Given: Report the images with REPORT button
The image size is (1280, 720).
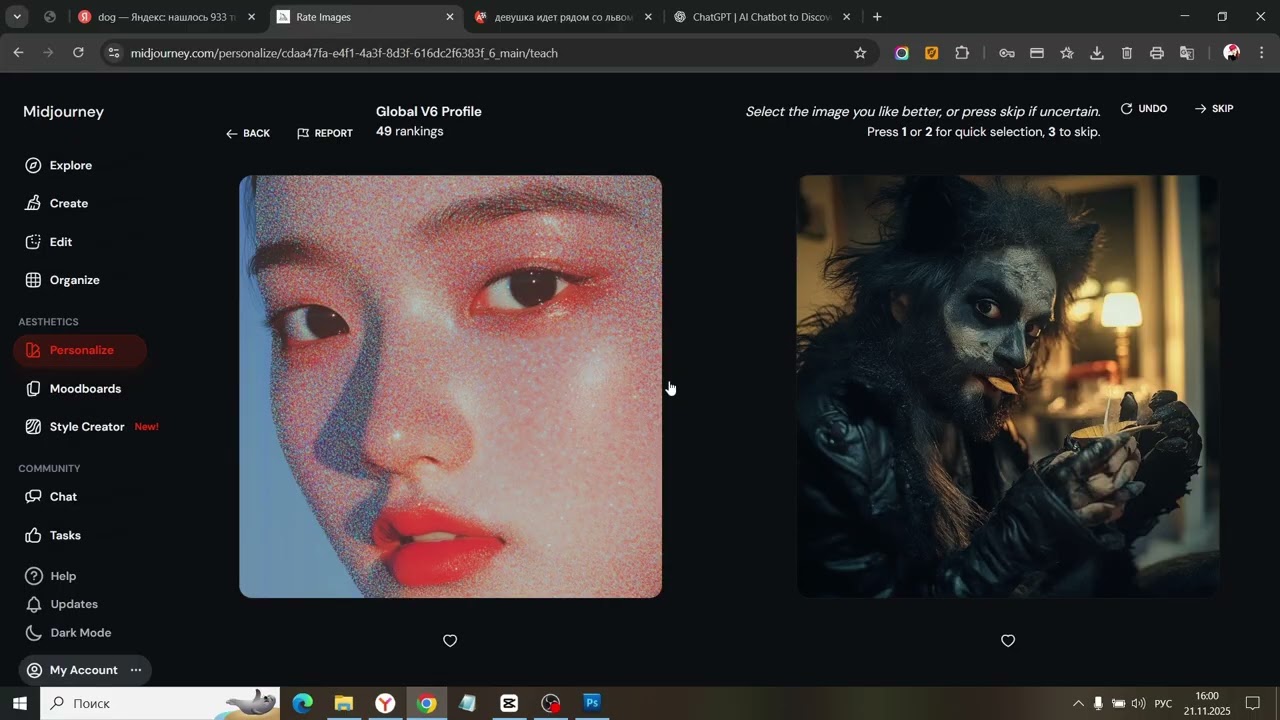Looking at the screenshot, I should (325, 133).
